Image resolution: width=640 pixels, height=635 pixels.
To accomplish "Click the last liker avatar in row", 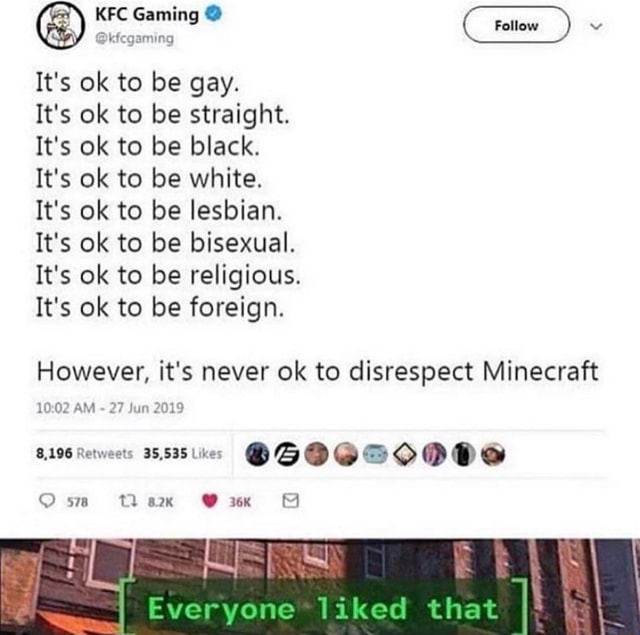I will tap(493, 454).
